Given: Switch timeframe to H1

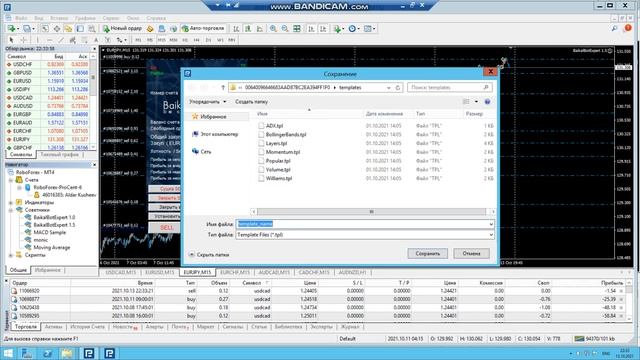Looking at the screenshot, I should 185,40.
